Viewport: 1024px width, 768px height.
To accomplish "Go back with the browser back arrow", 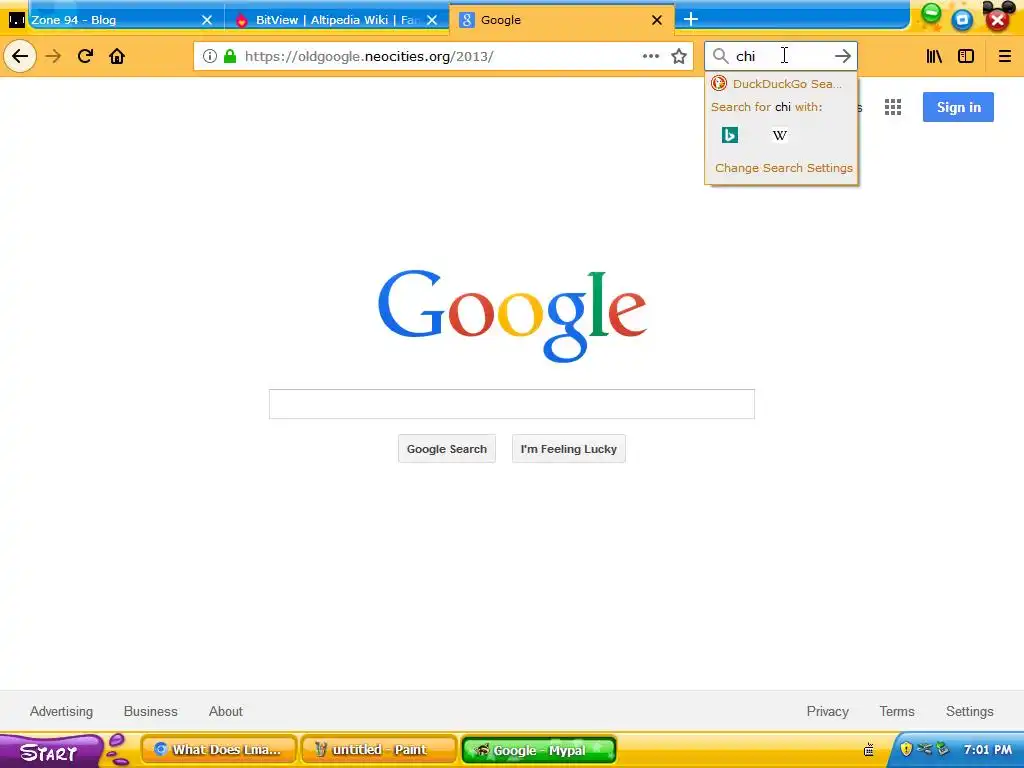I will (20, 56).
